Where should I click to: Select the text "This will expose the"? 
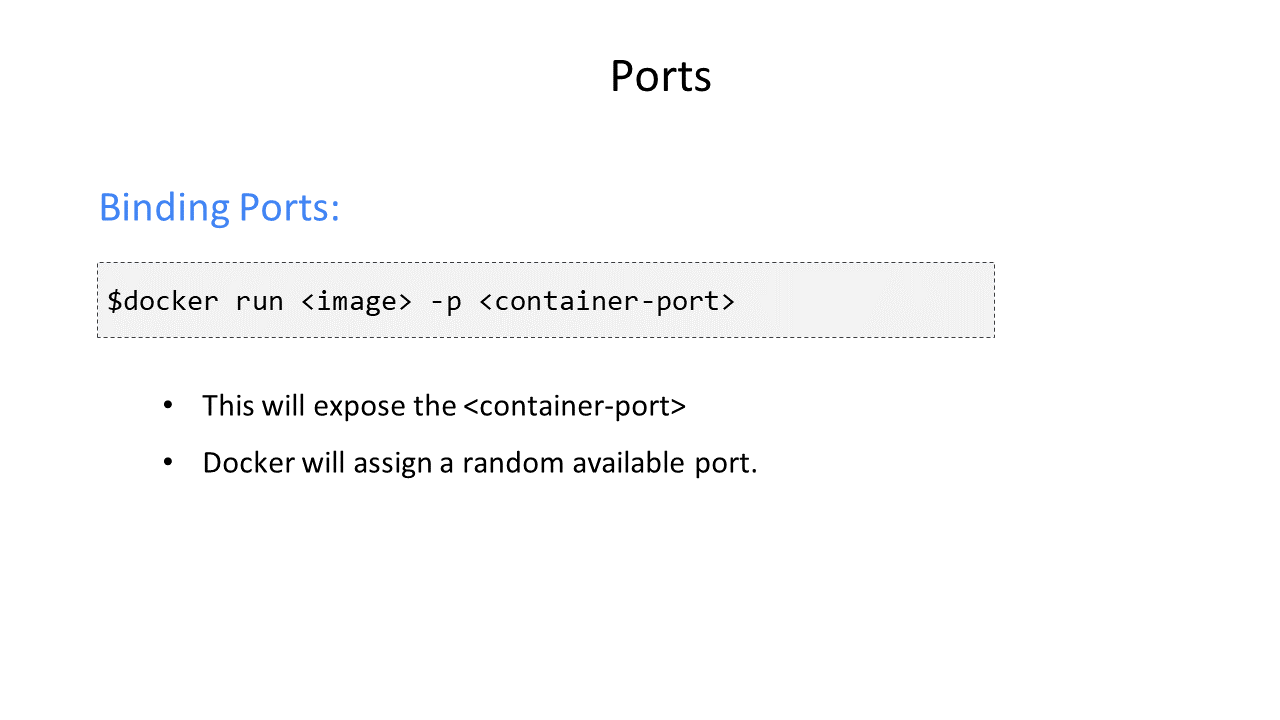point(329,405)
